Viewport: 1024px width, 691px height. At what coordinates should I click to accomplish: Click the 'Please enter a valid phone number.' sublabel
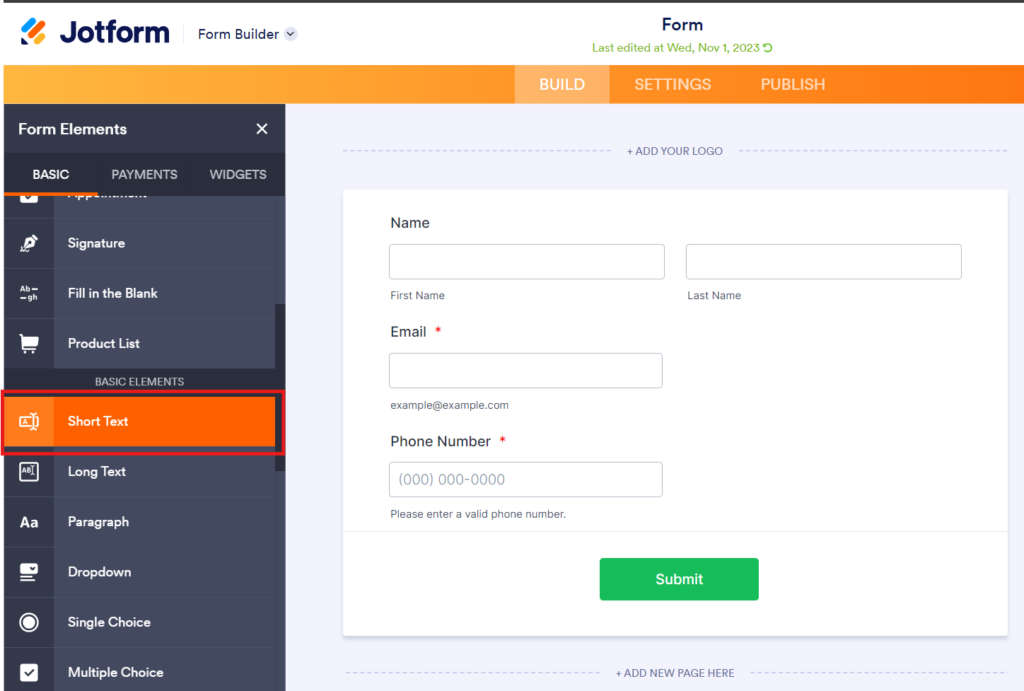click(478, 514)
